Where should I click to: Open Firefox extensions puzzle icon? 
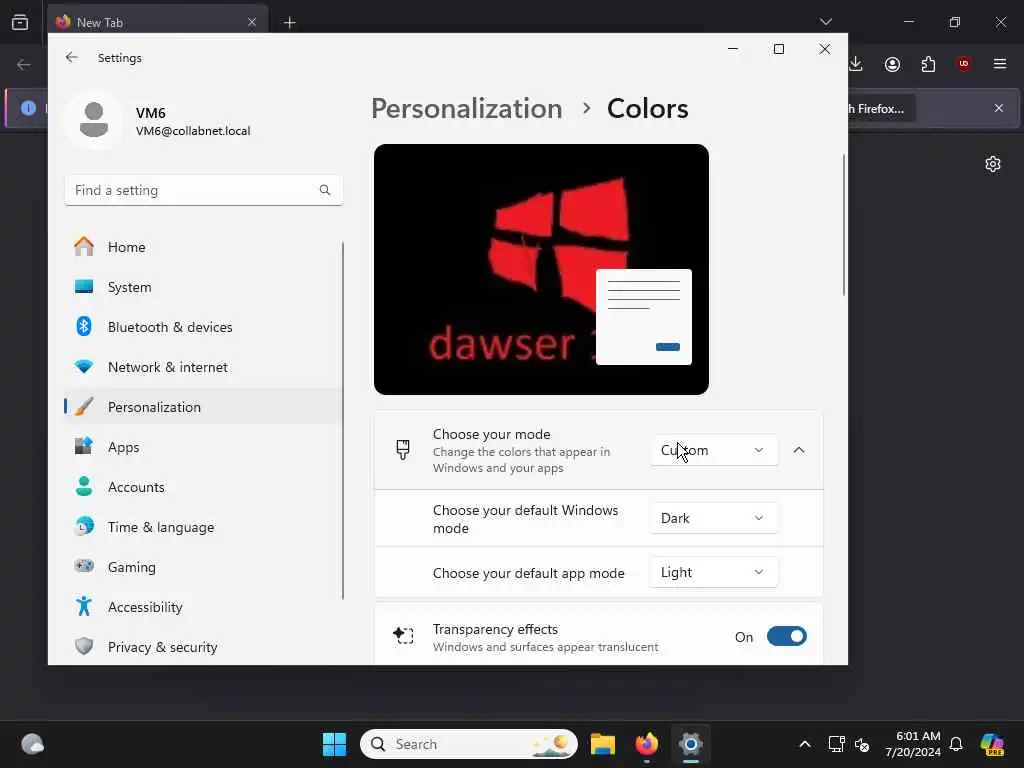coord(928,64)
